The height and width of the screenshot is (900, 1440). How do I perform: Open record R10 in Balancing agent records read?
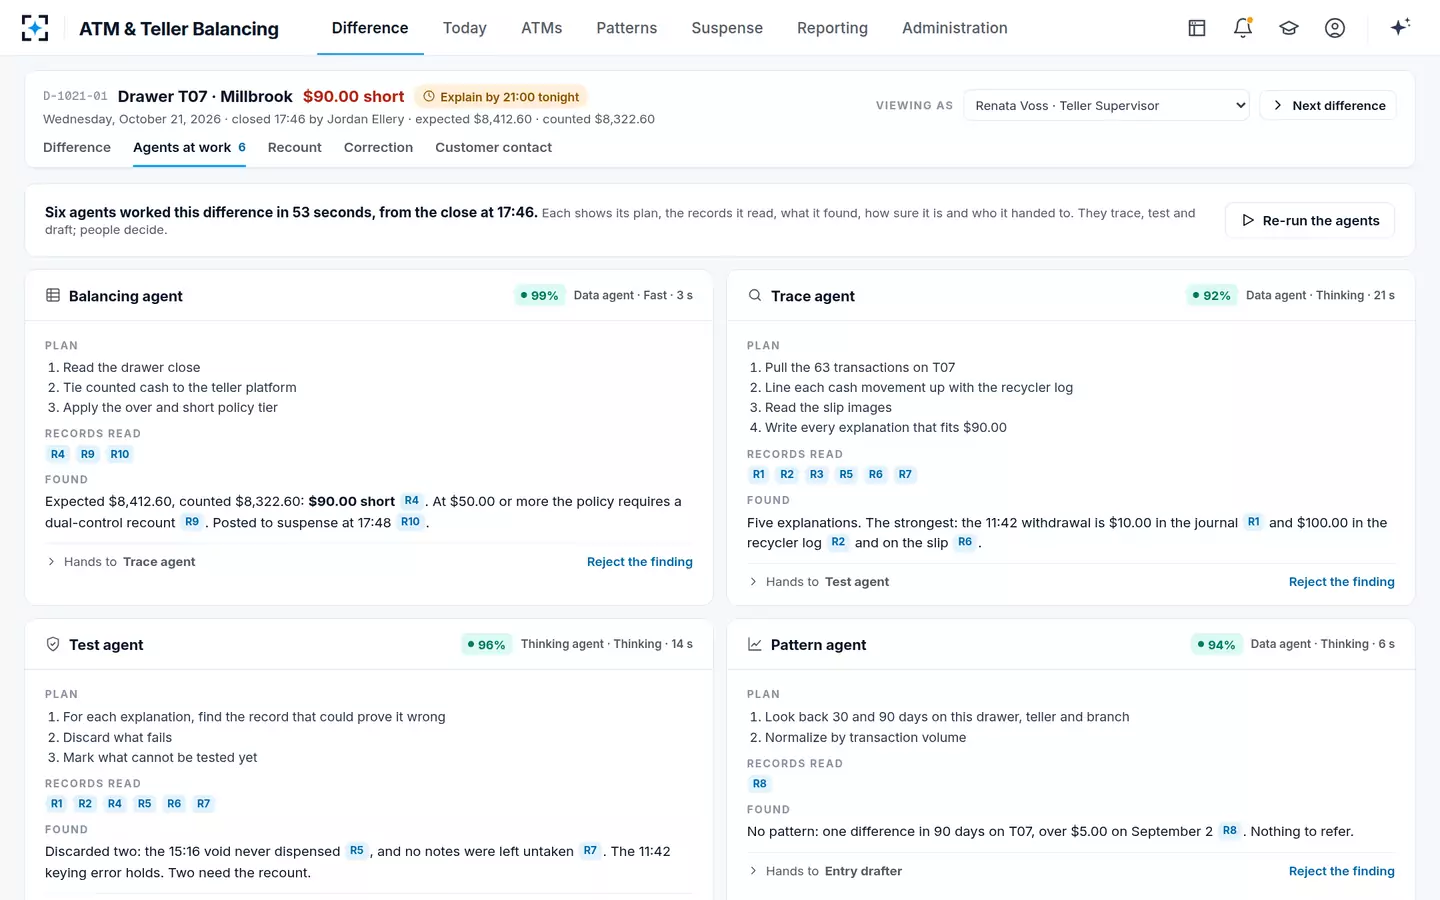tap(120, 454)
